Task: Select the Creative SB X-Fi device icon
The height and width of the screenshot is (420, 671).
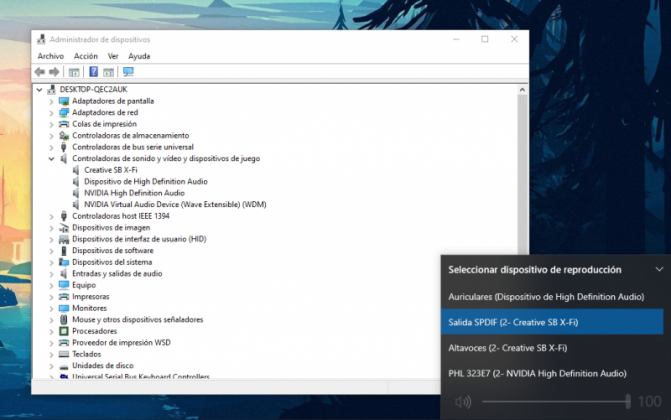Action: click(76, 170)
